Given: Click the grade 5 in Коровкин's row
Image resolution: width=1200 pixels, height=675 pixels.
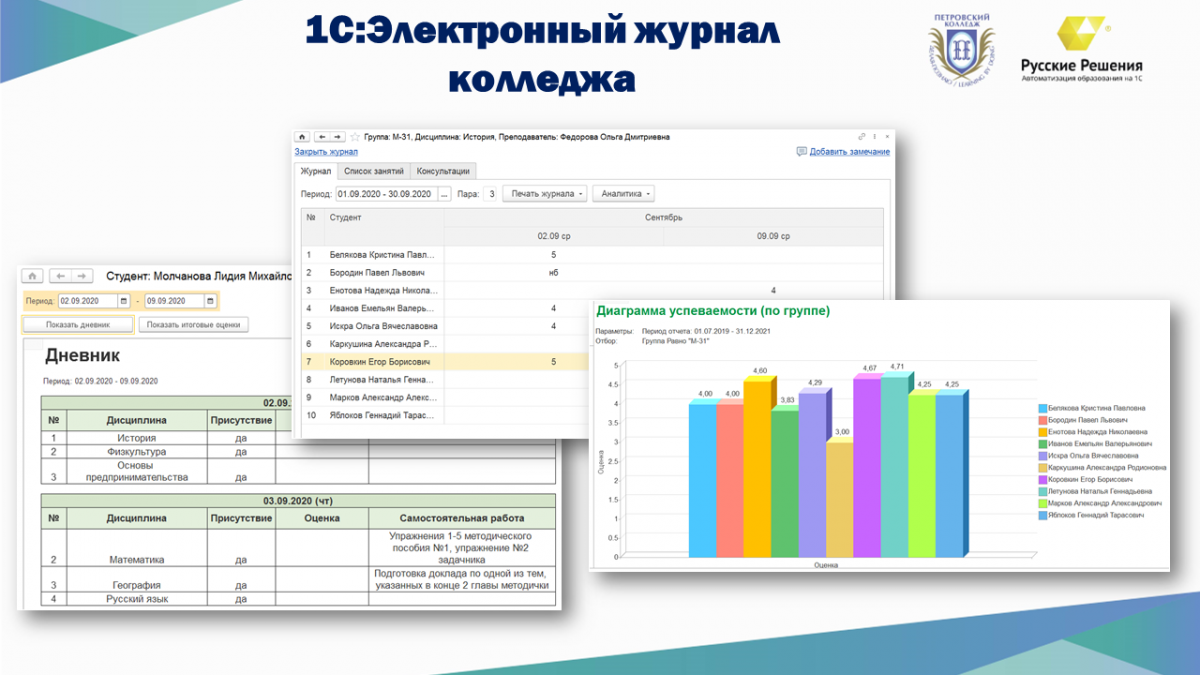Looking at the screenshot, I should [554, 362].
